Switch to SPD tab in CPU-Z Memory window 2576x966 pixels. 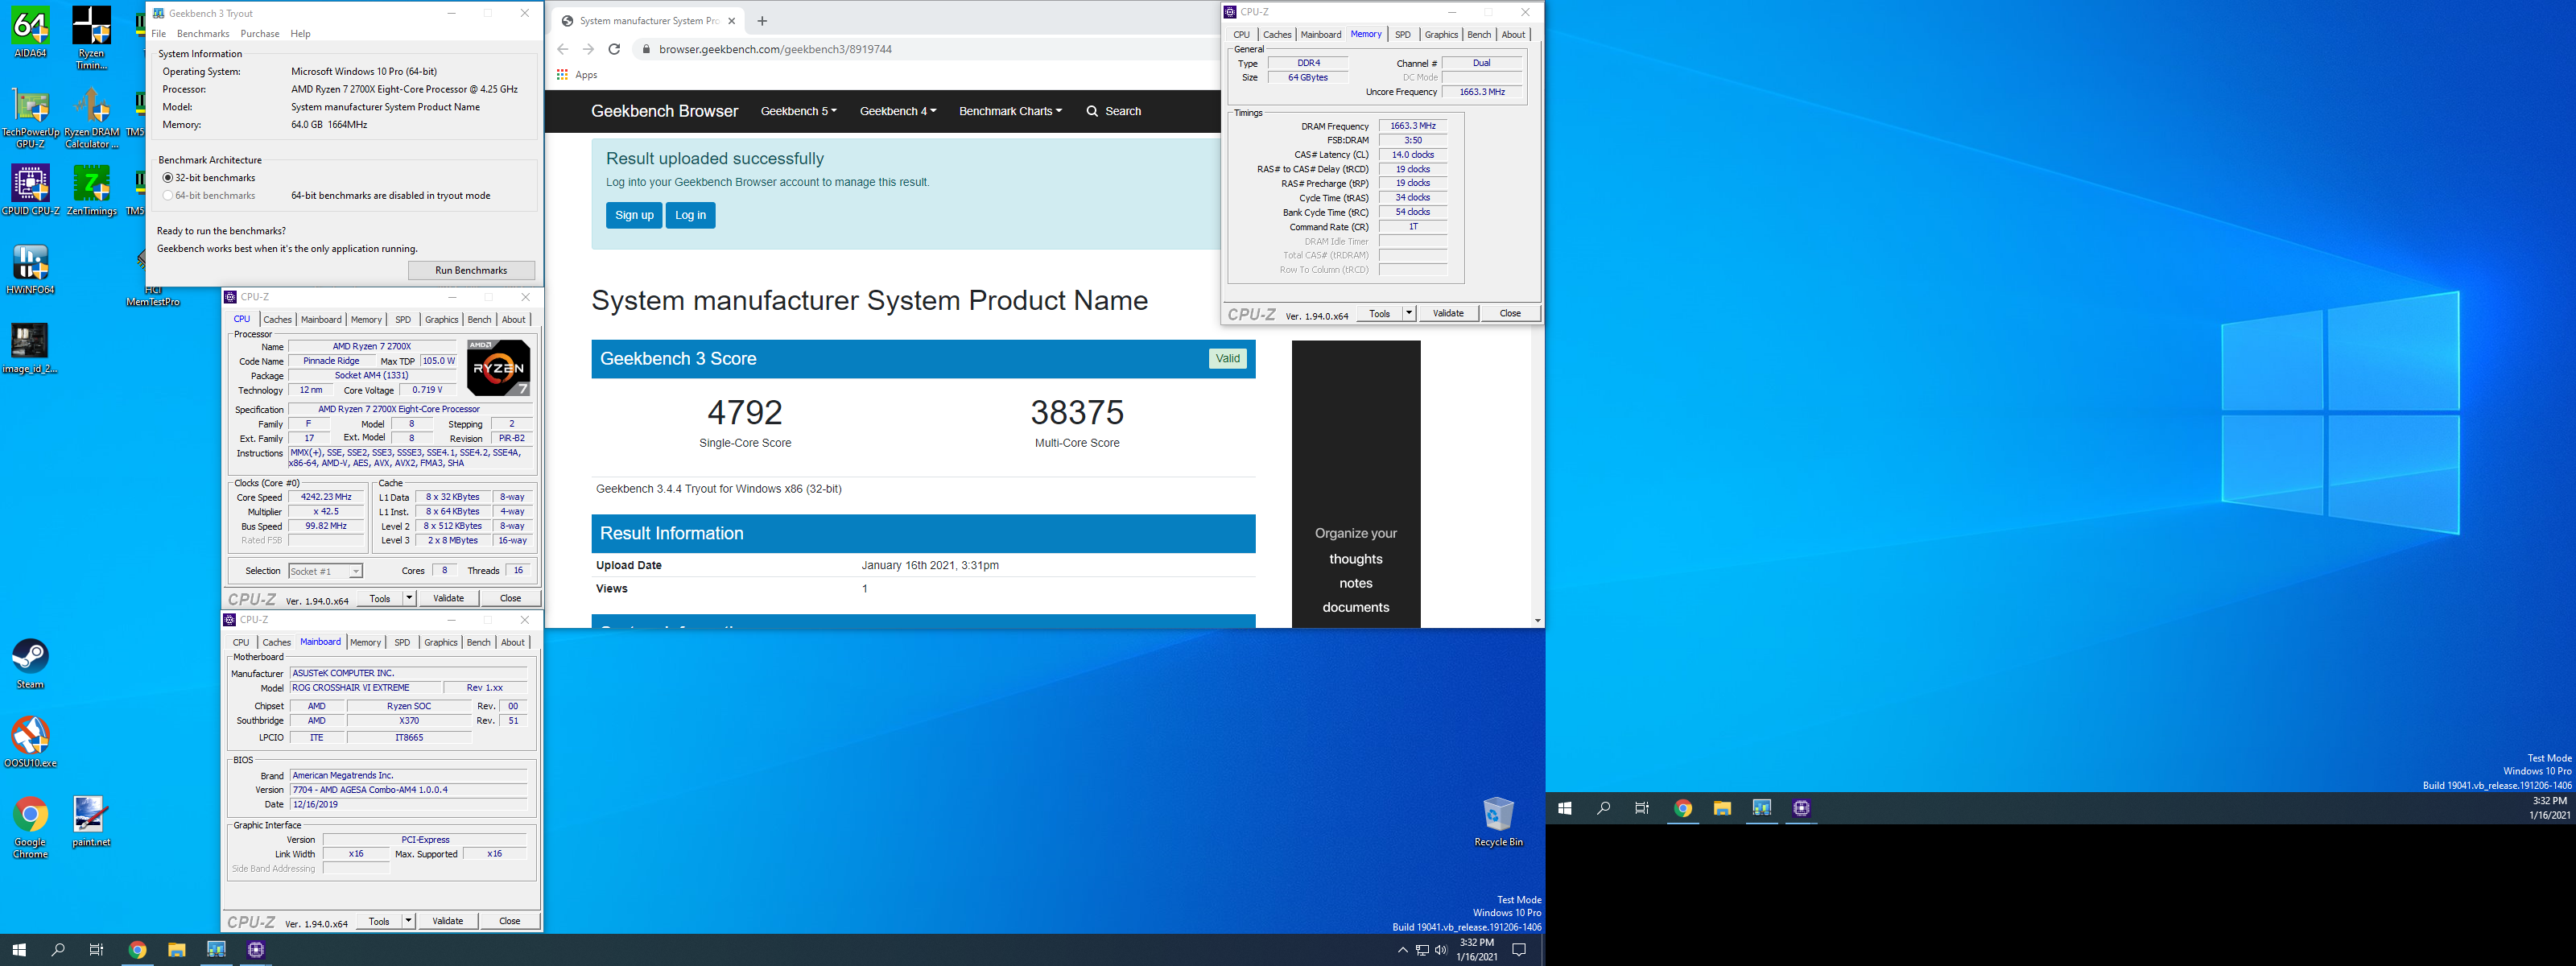pyautogui.click(x=1403, y=35)
